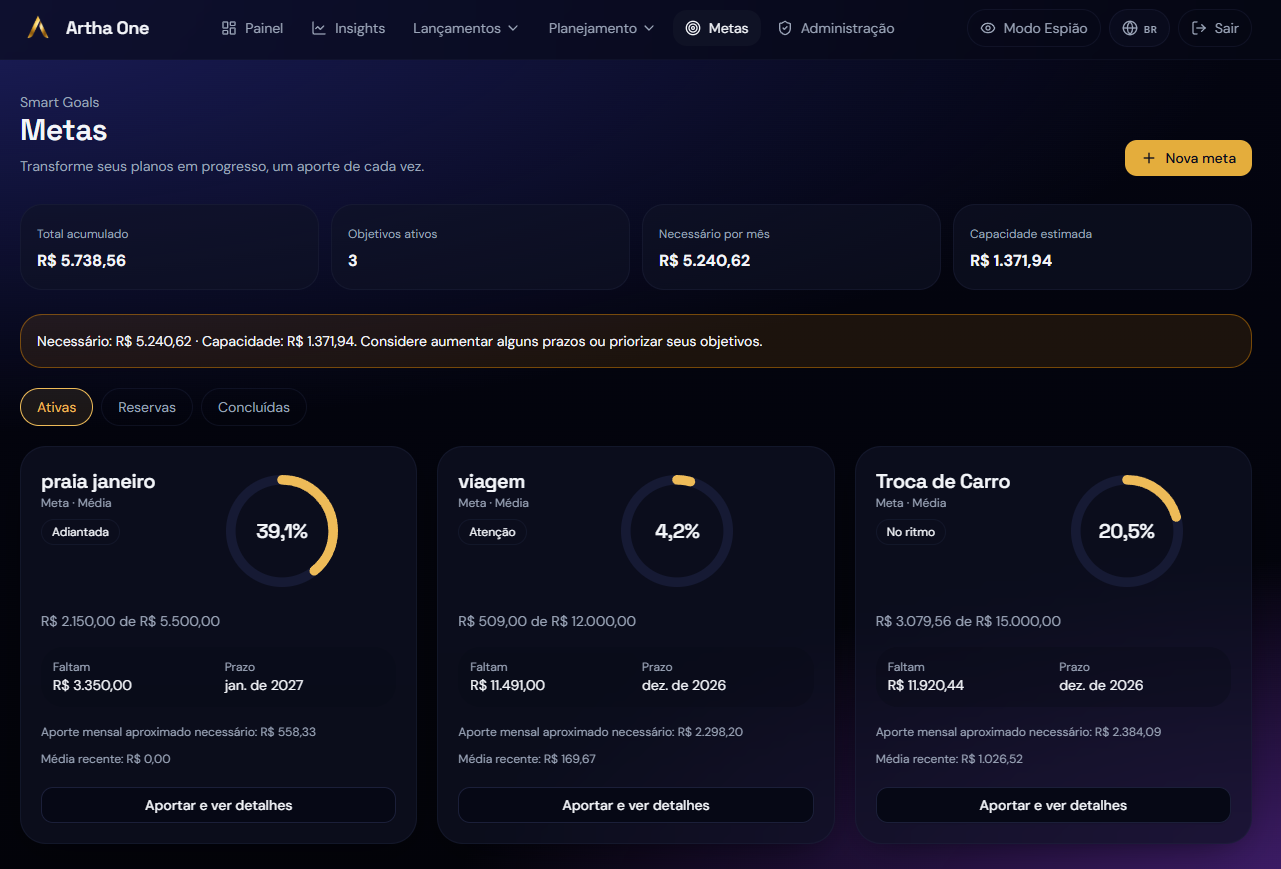The height and width of the screenshot is (869, 1281).
Task: Click the 4,2% progress ring
Action: pos(677,531)
